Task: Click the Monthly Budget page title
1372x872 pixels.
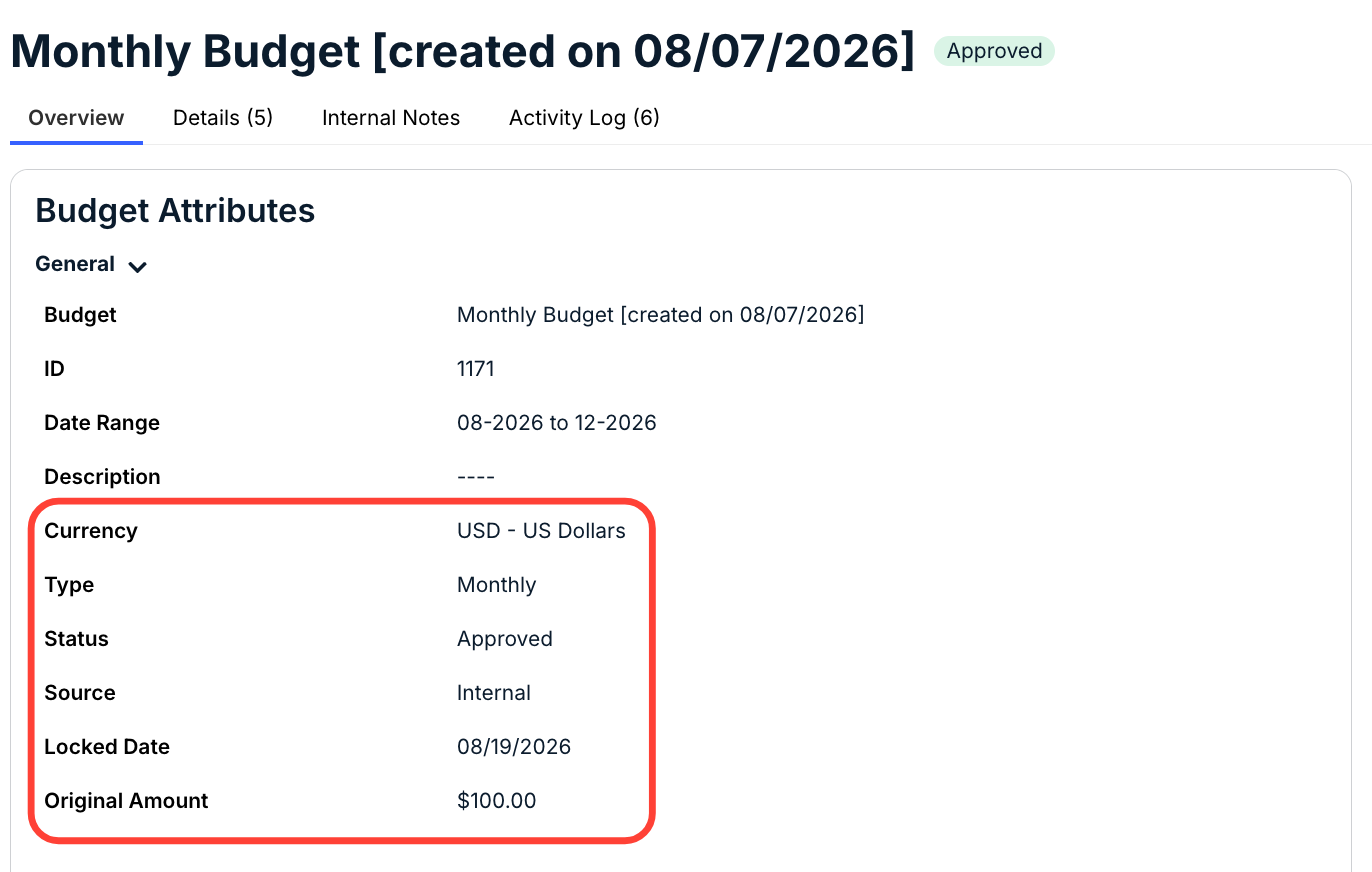Action: click(x=462, y=50)
